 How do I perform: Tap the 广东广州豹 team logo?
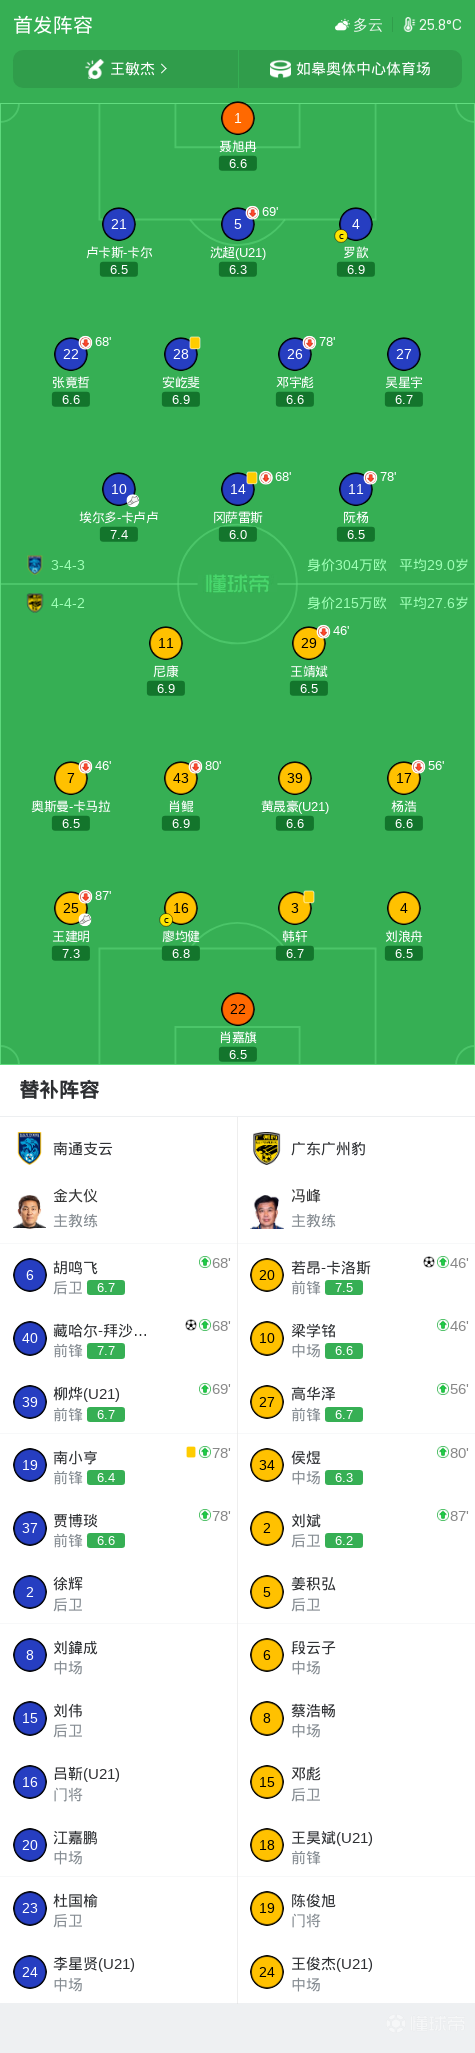click(267, 1148)
